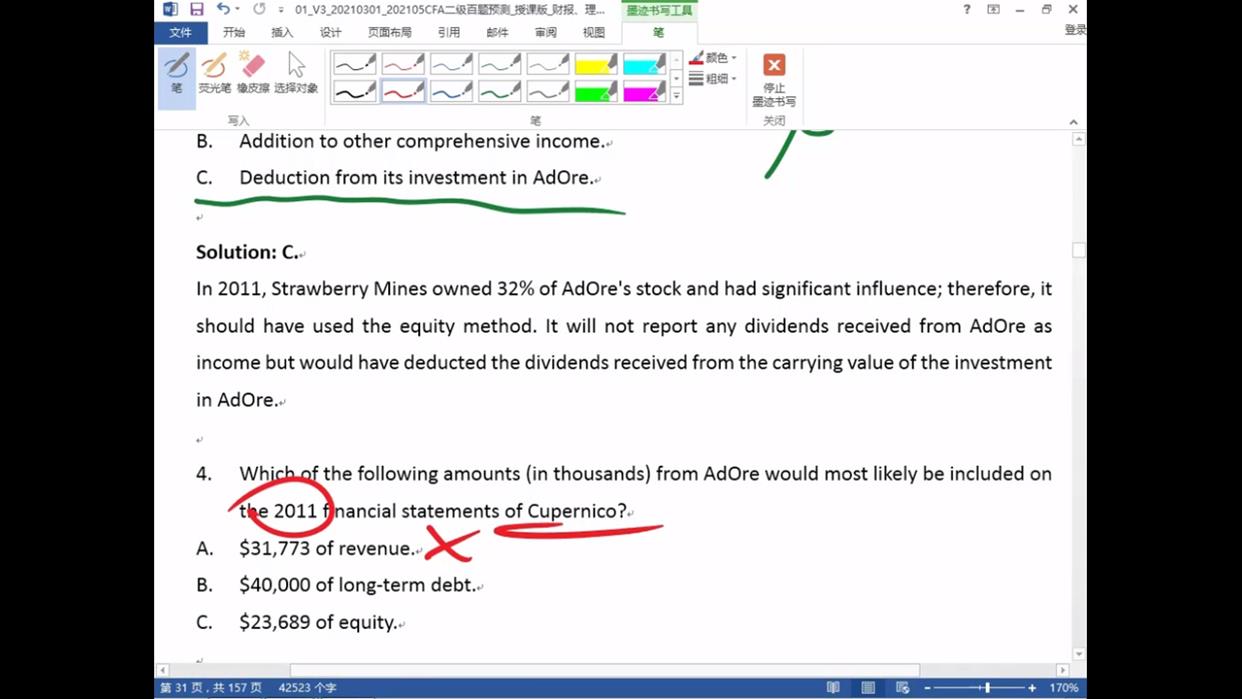Screen dimensions: 1242x699
Task: Click the 第 31 页 page indicator
Action: [x=211, y=688]
